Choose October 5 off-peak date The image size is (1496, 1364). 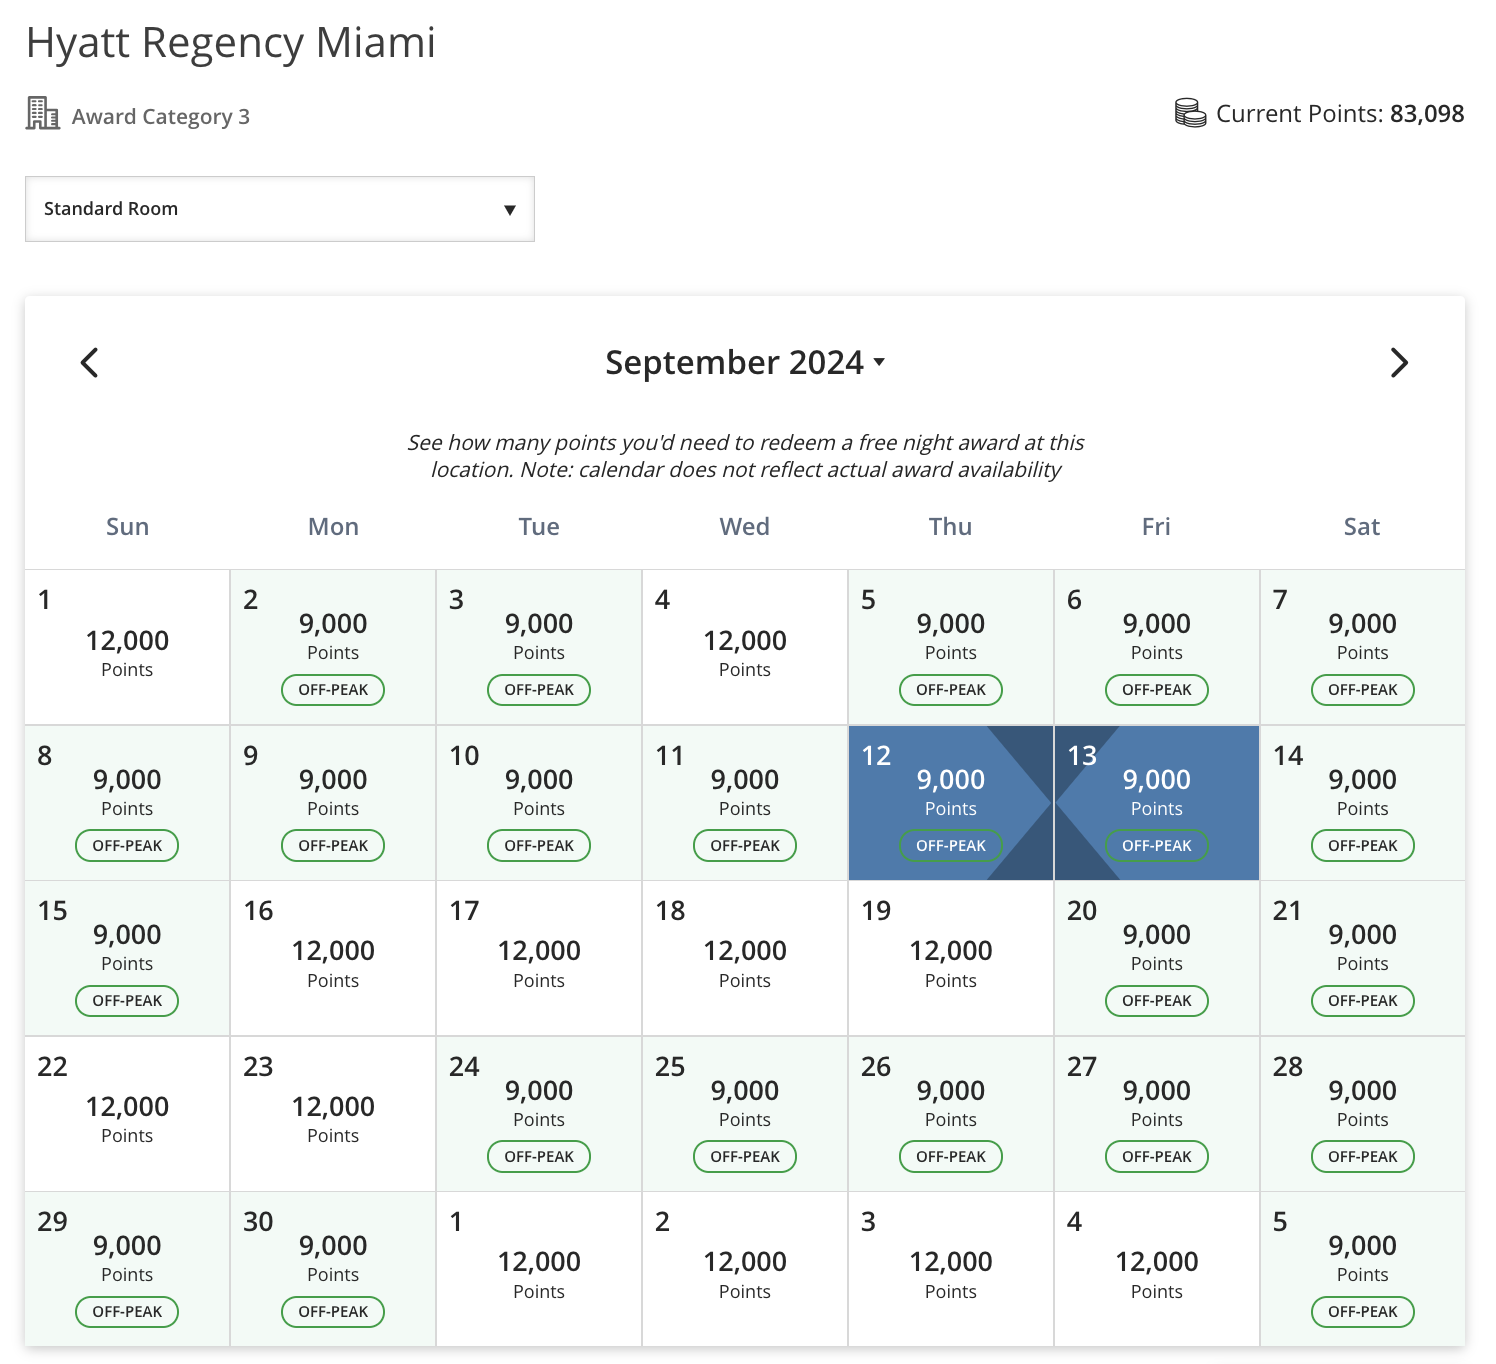[1363, 1269]
